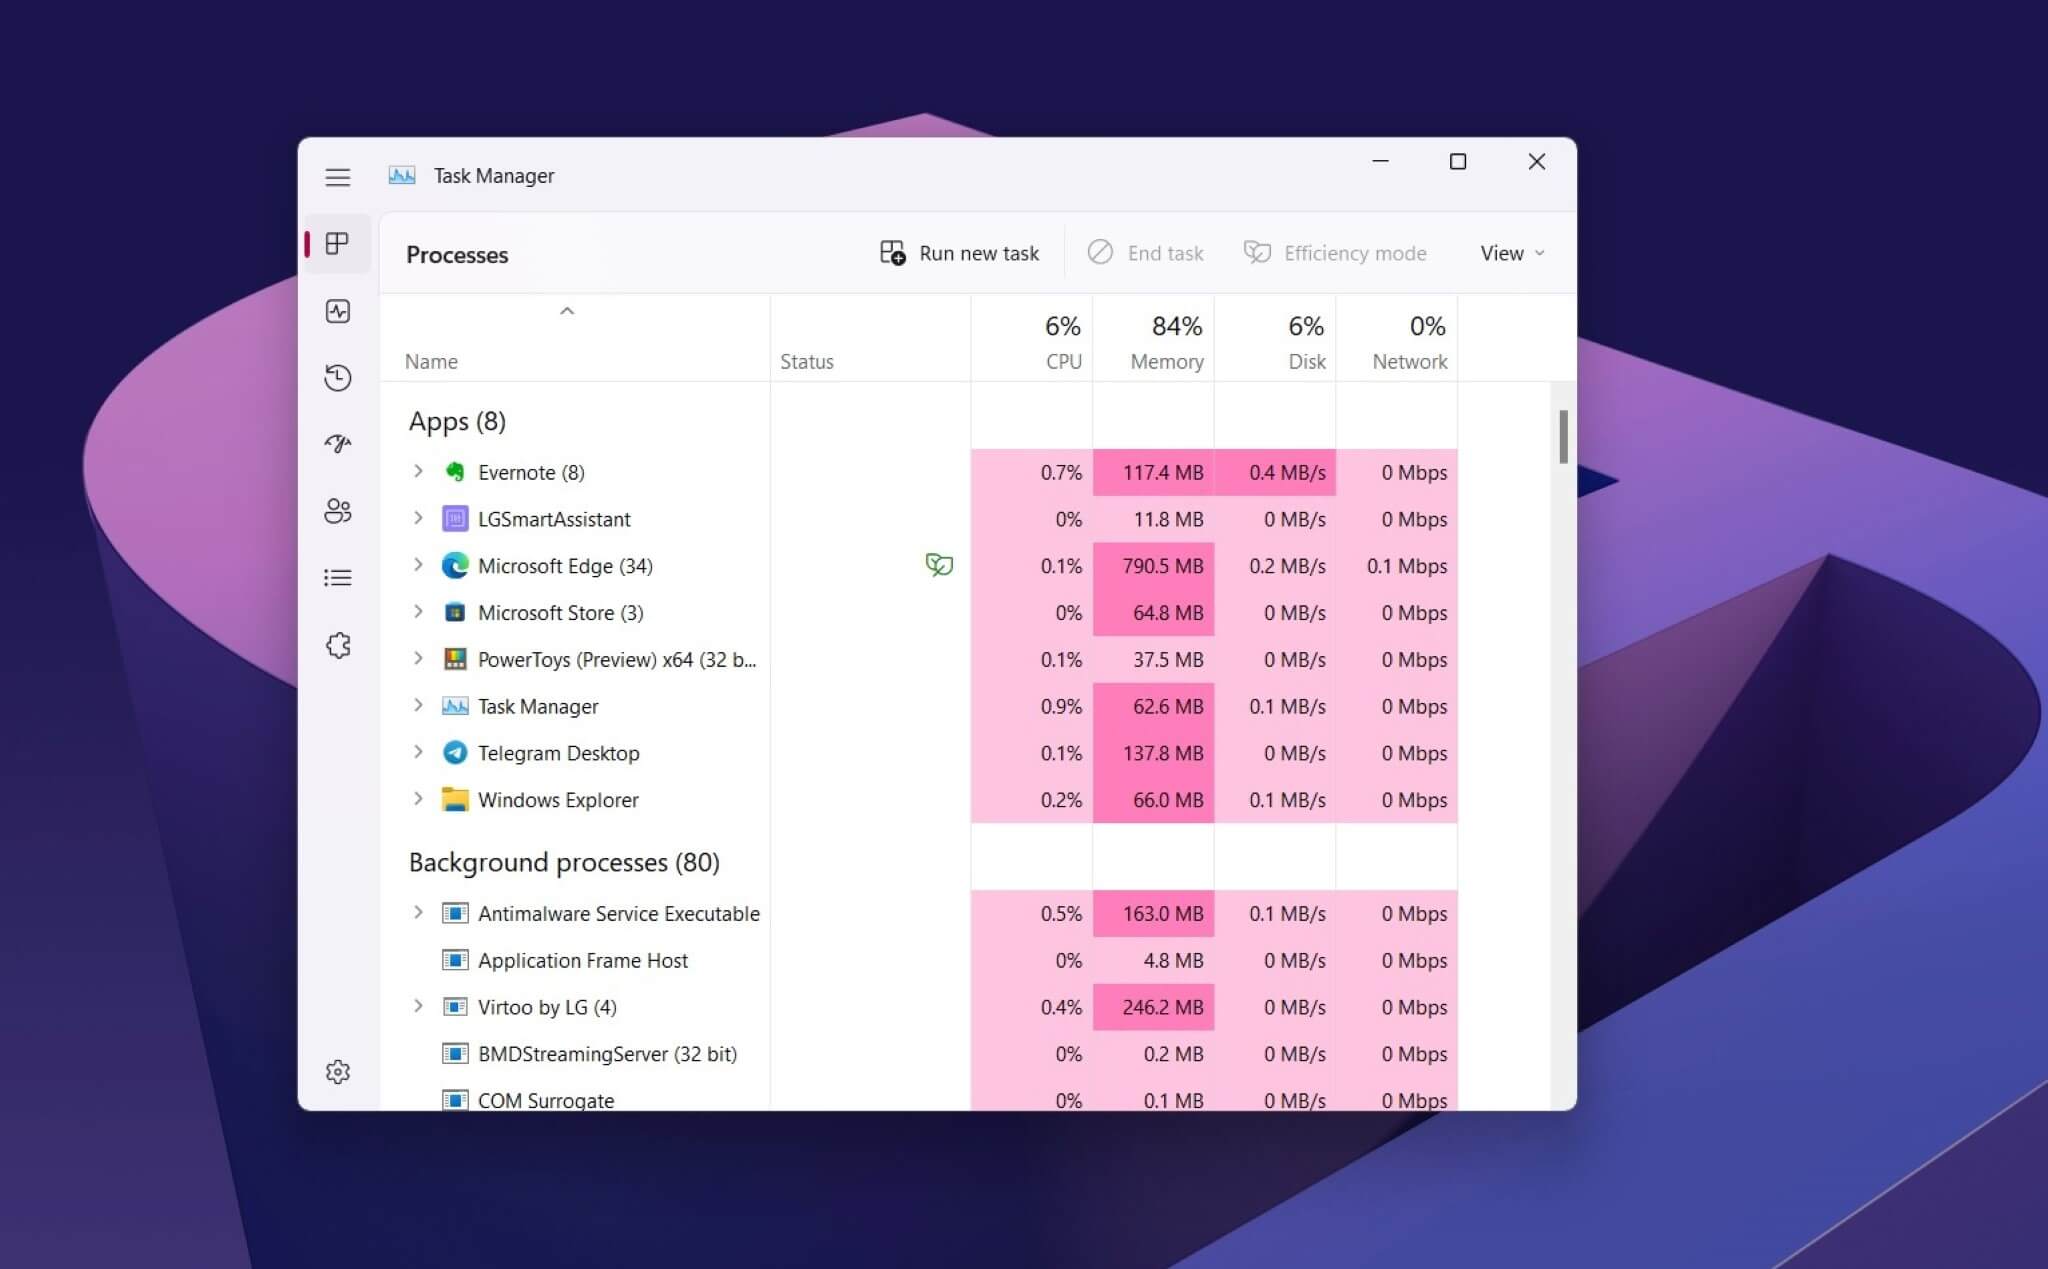Expand the LGSmartAssistant process
2048x1269 pixels.
(418, 518)
